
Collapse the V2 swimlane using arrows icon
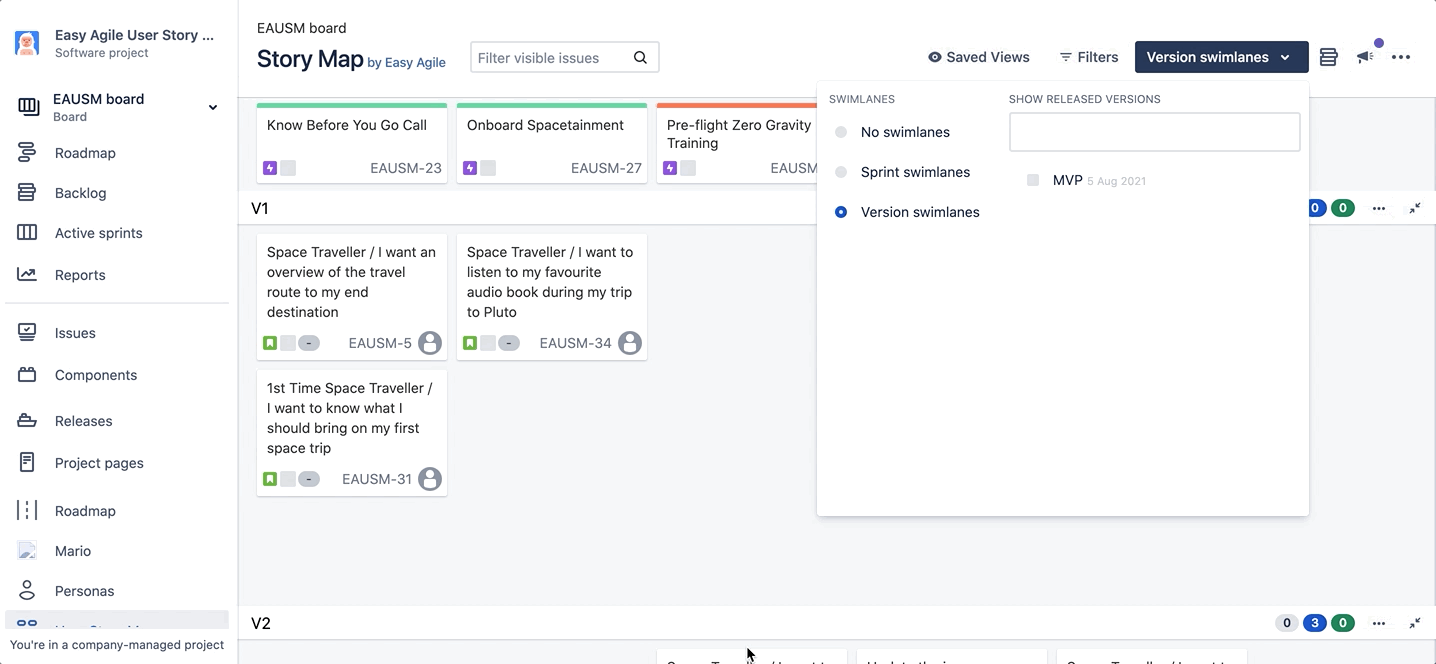tap(1415, 623)
